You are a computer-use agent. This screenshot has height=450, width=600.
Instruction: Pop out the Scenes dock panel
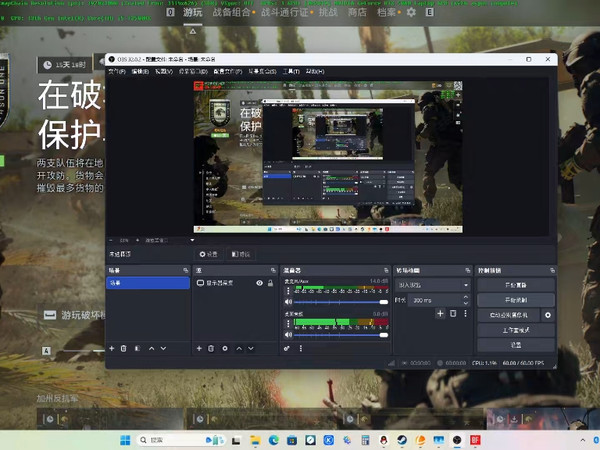(186, 271)
